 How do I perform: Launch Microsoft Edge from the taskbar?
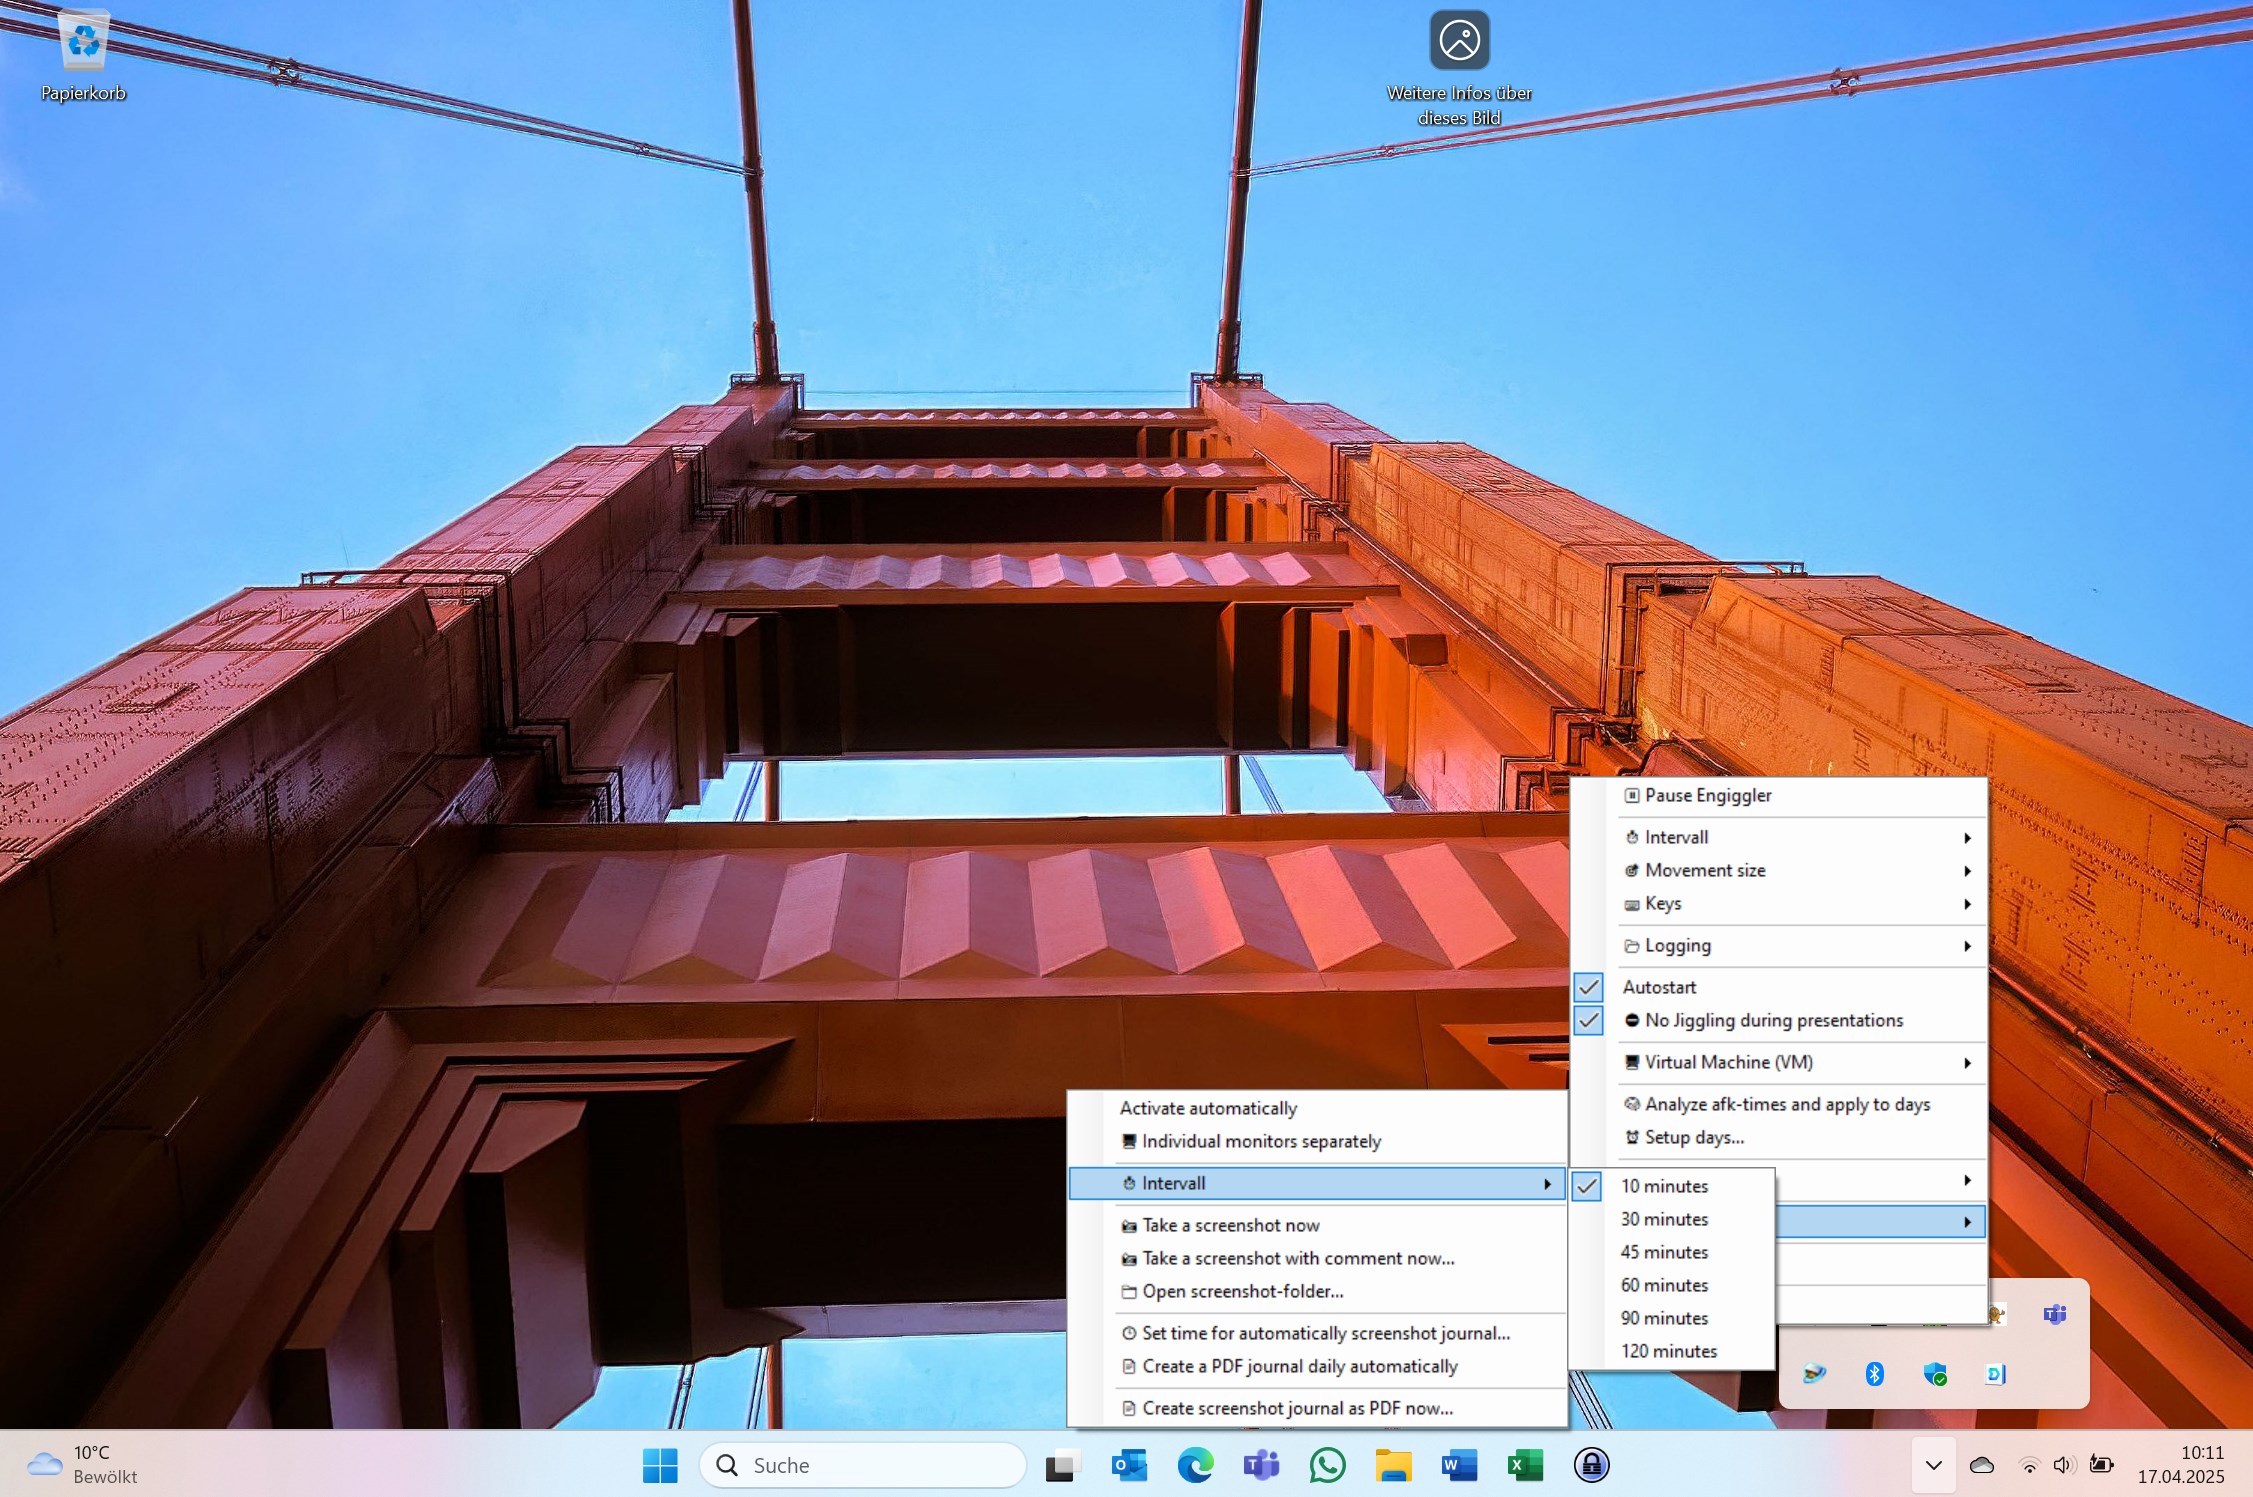[x=1195, y=1465]
